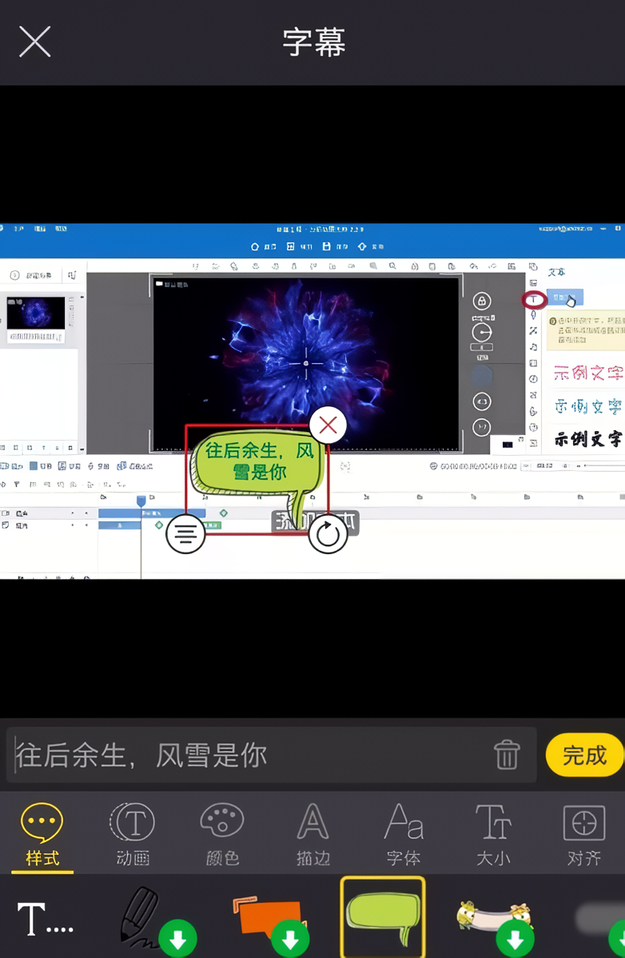Open the 对齐 alignment tab

pos(583,835)
